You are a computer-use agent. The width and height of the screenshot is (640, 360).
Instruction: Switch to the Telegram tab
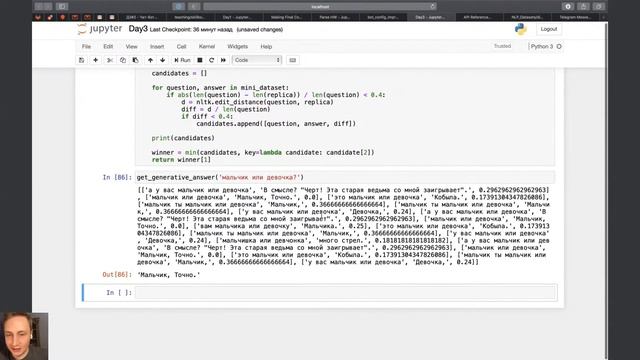(x=575, y=17)
